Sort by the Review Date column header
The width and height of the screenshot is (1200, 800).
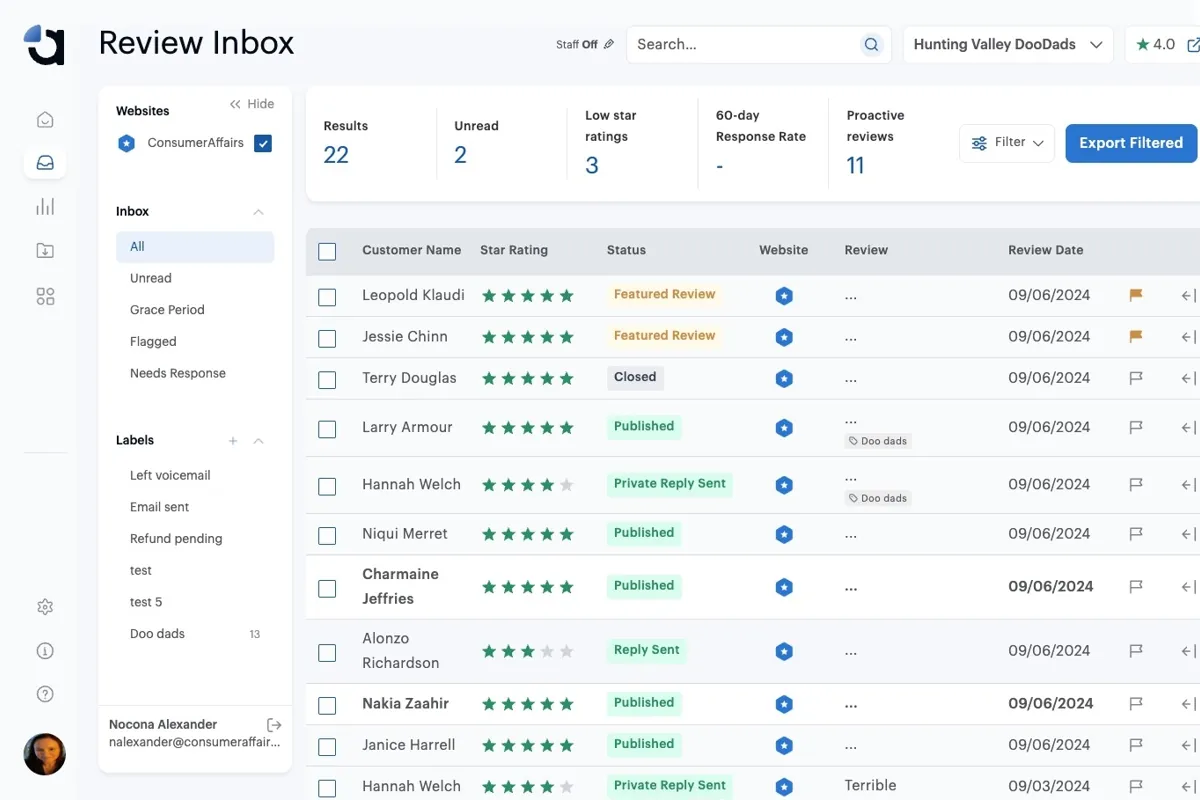click(1045, 250)
